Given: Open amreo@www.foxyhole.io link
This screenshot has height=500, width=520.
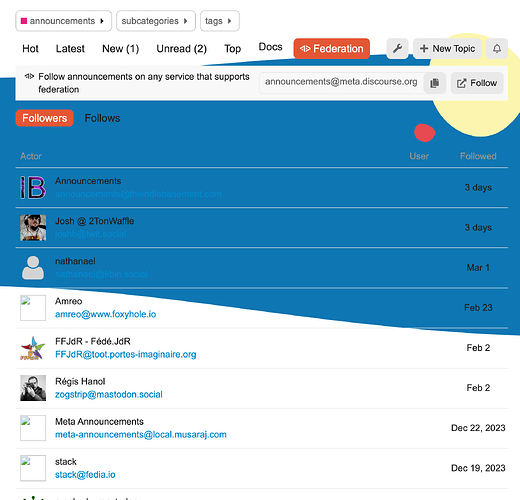Looking at the screenshot, I should pyautogui.click(x=106, y=314).
